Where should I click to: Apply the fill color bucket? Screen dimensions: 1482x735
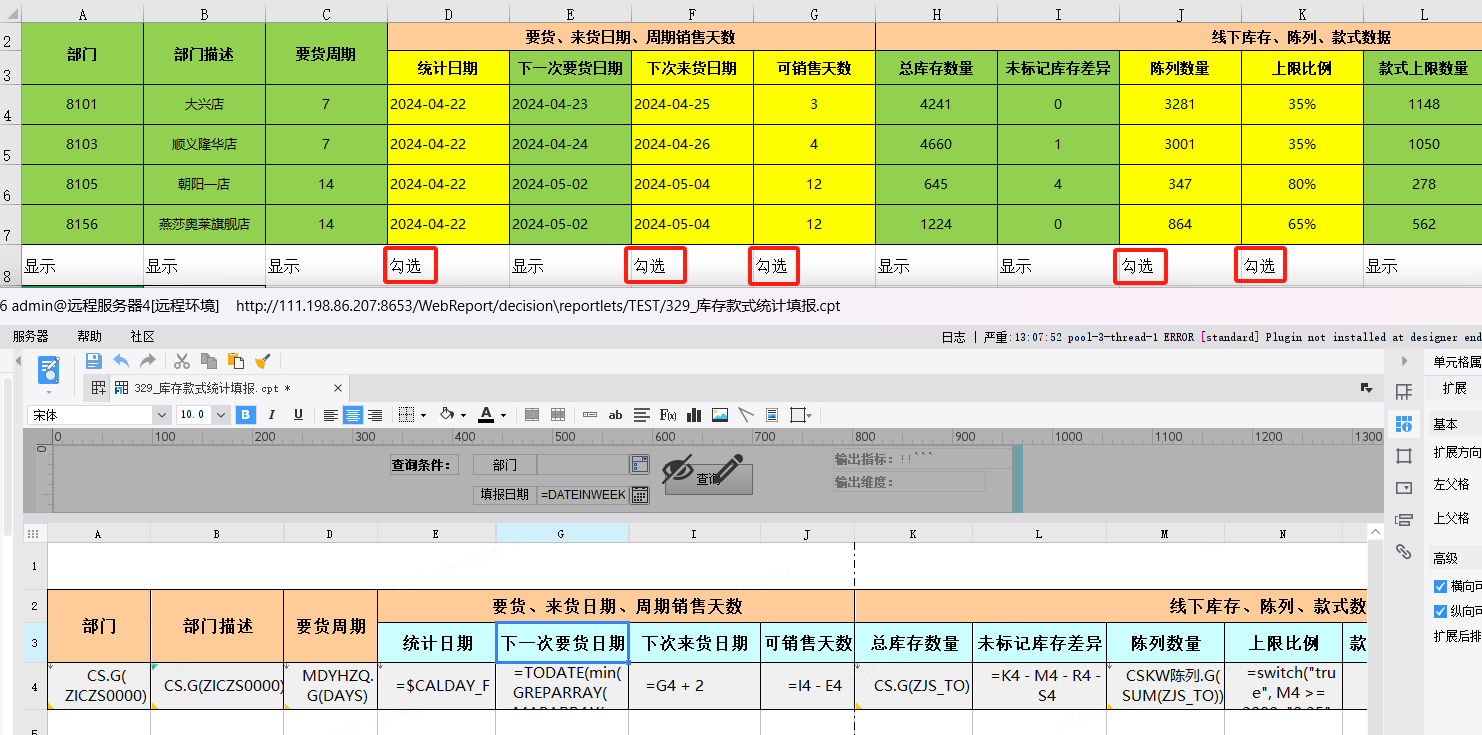click(x=447, y=415)
